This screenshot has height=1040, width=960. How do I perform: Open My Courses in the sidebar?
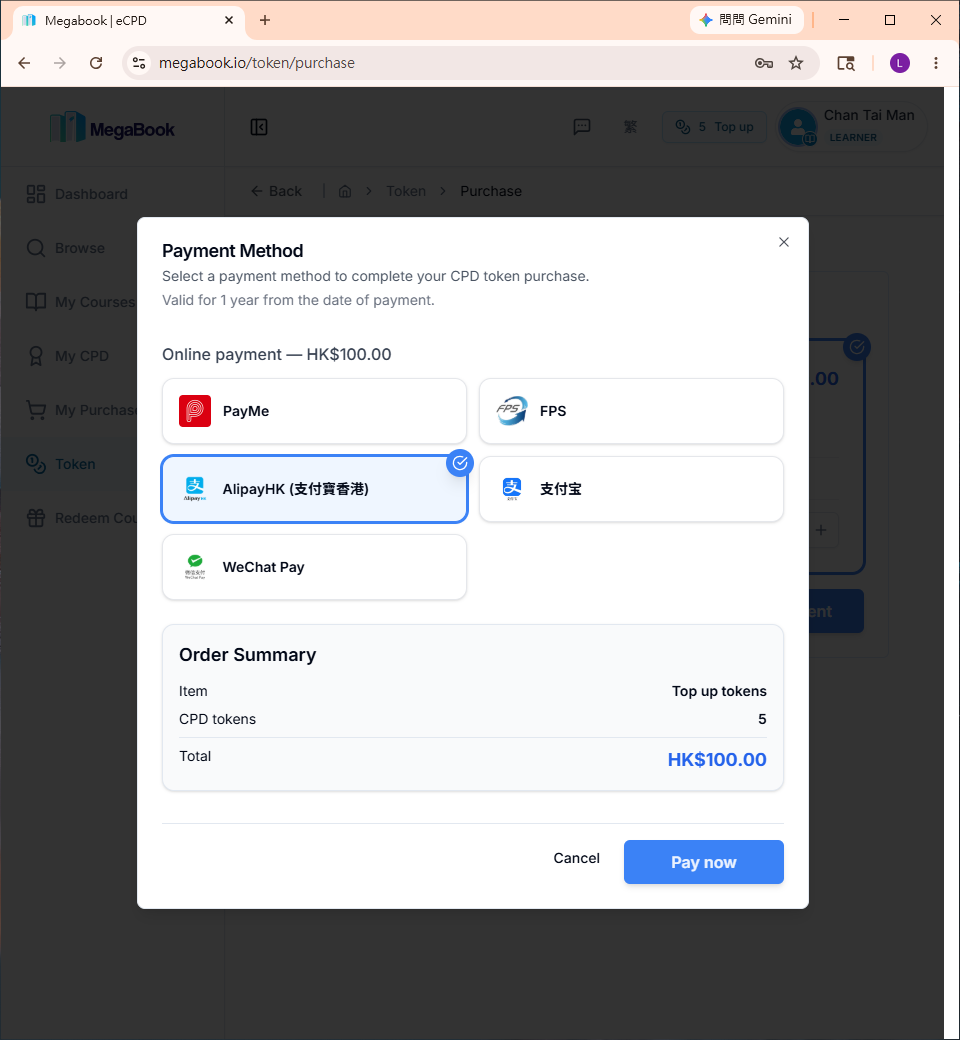(x=80, y=302)
